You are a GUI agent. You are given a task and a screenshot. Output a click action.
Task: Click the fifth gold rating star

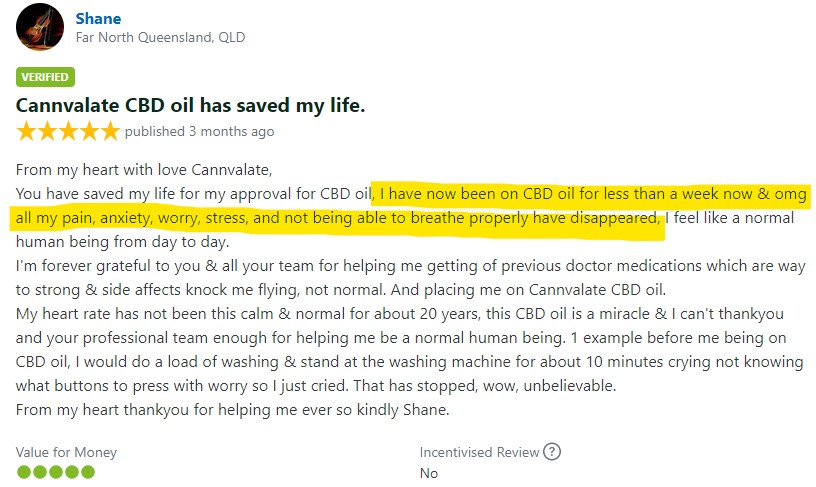pyautogui.click(x=110, y=131)
